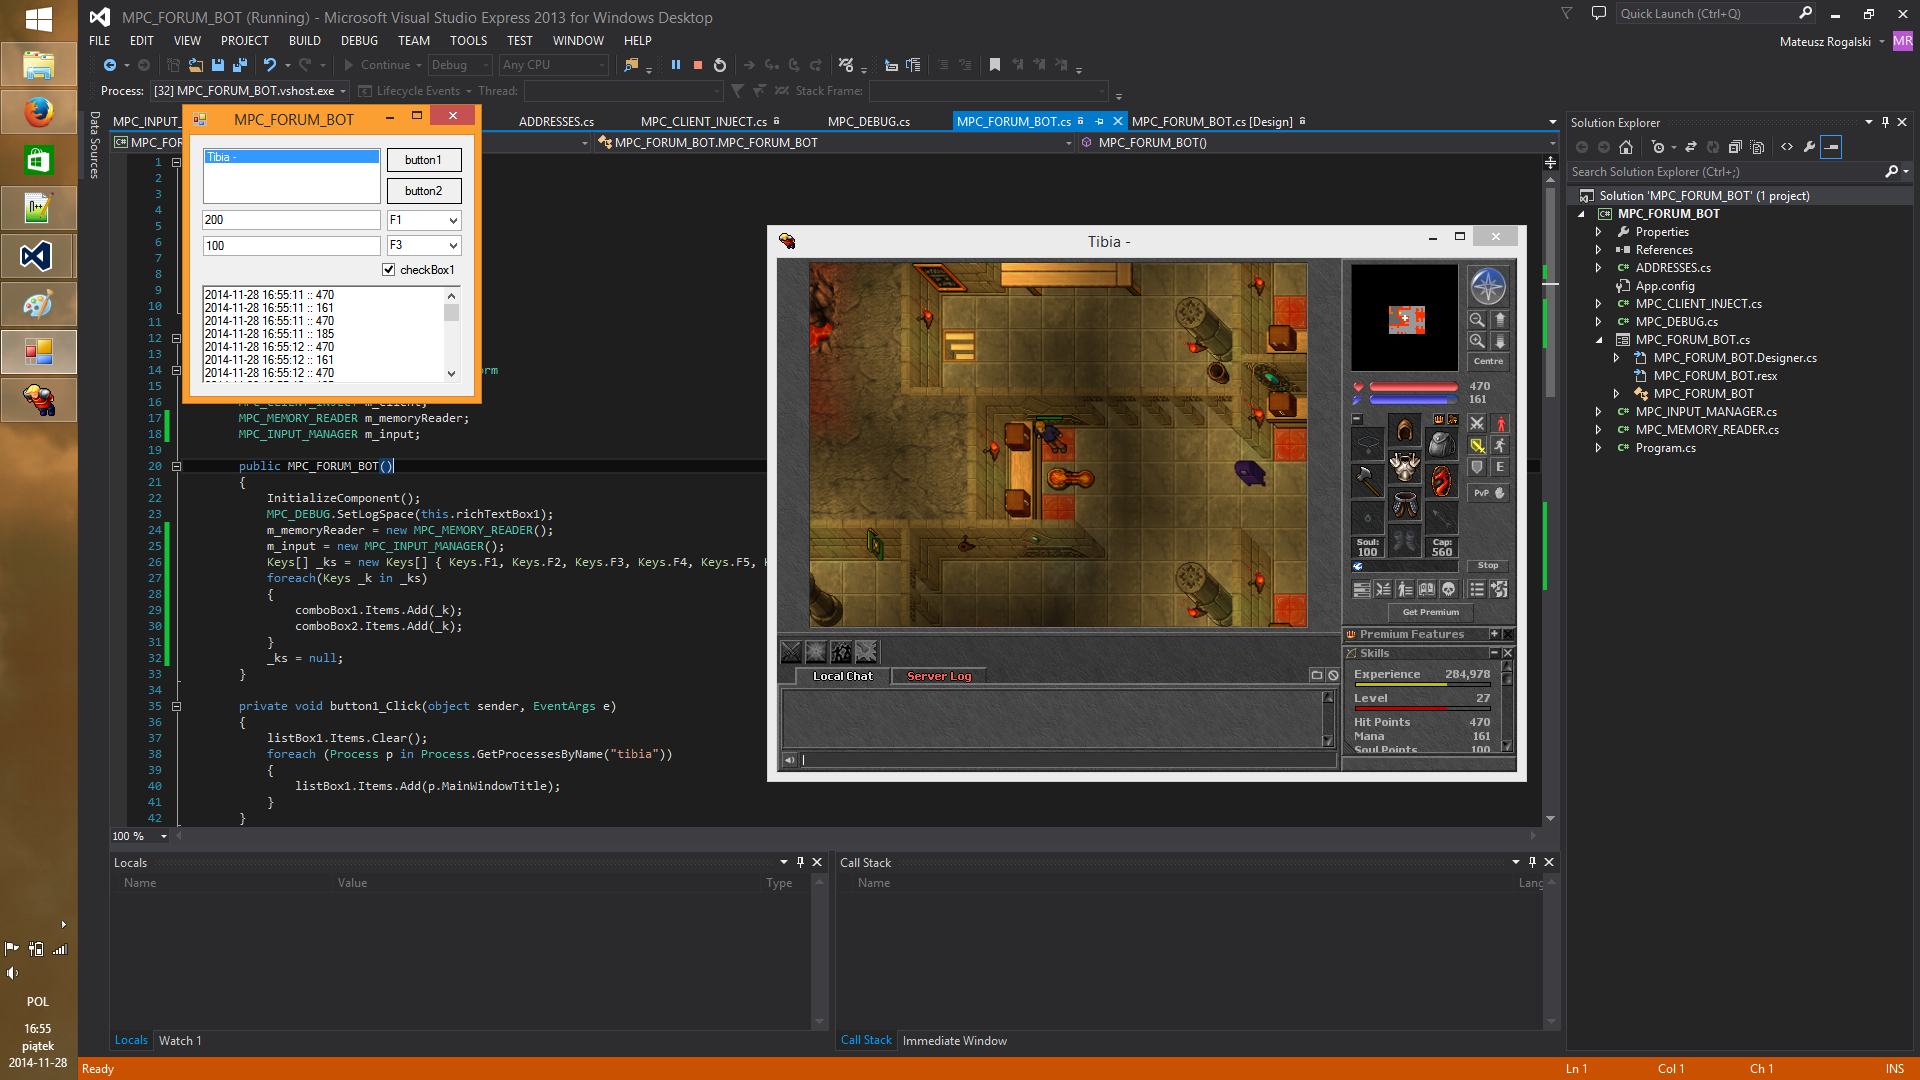Switch to the Immediate Window tab
The width and height of the screenshot is (1920, 1080).
pos(955,1041)
